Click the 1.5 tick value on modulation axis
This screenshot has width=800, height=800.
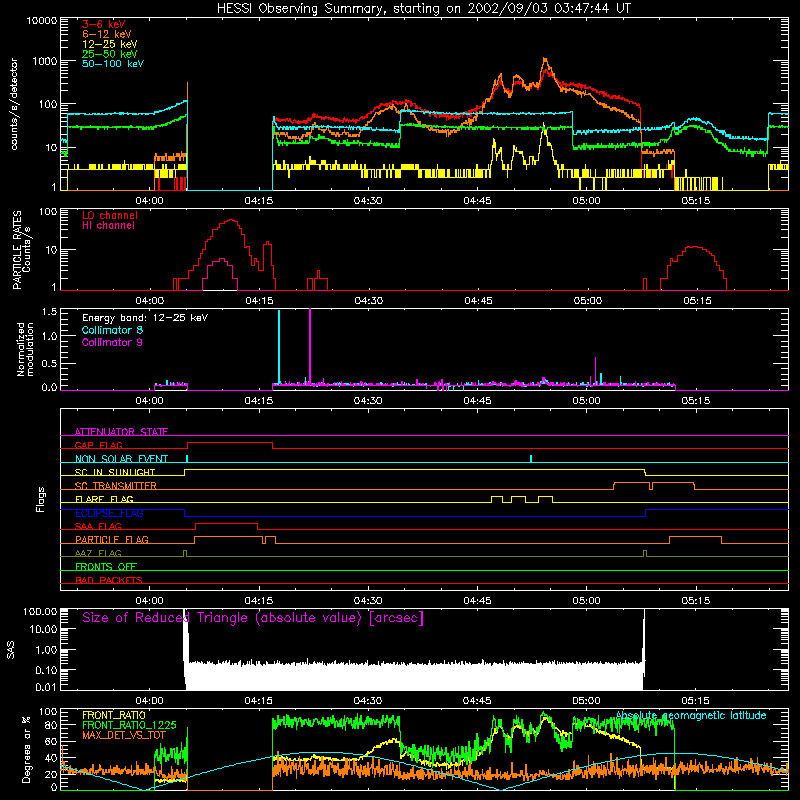[49, 312]
